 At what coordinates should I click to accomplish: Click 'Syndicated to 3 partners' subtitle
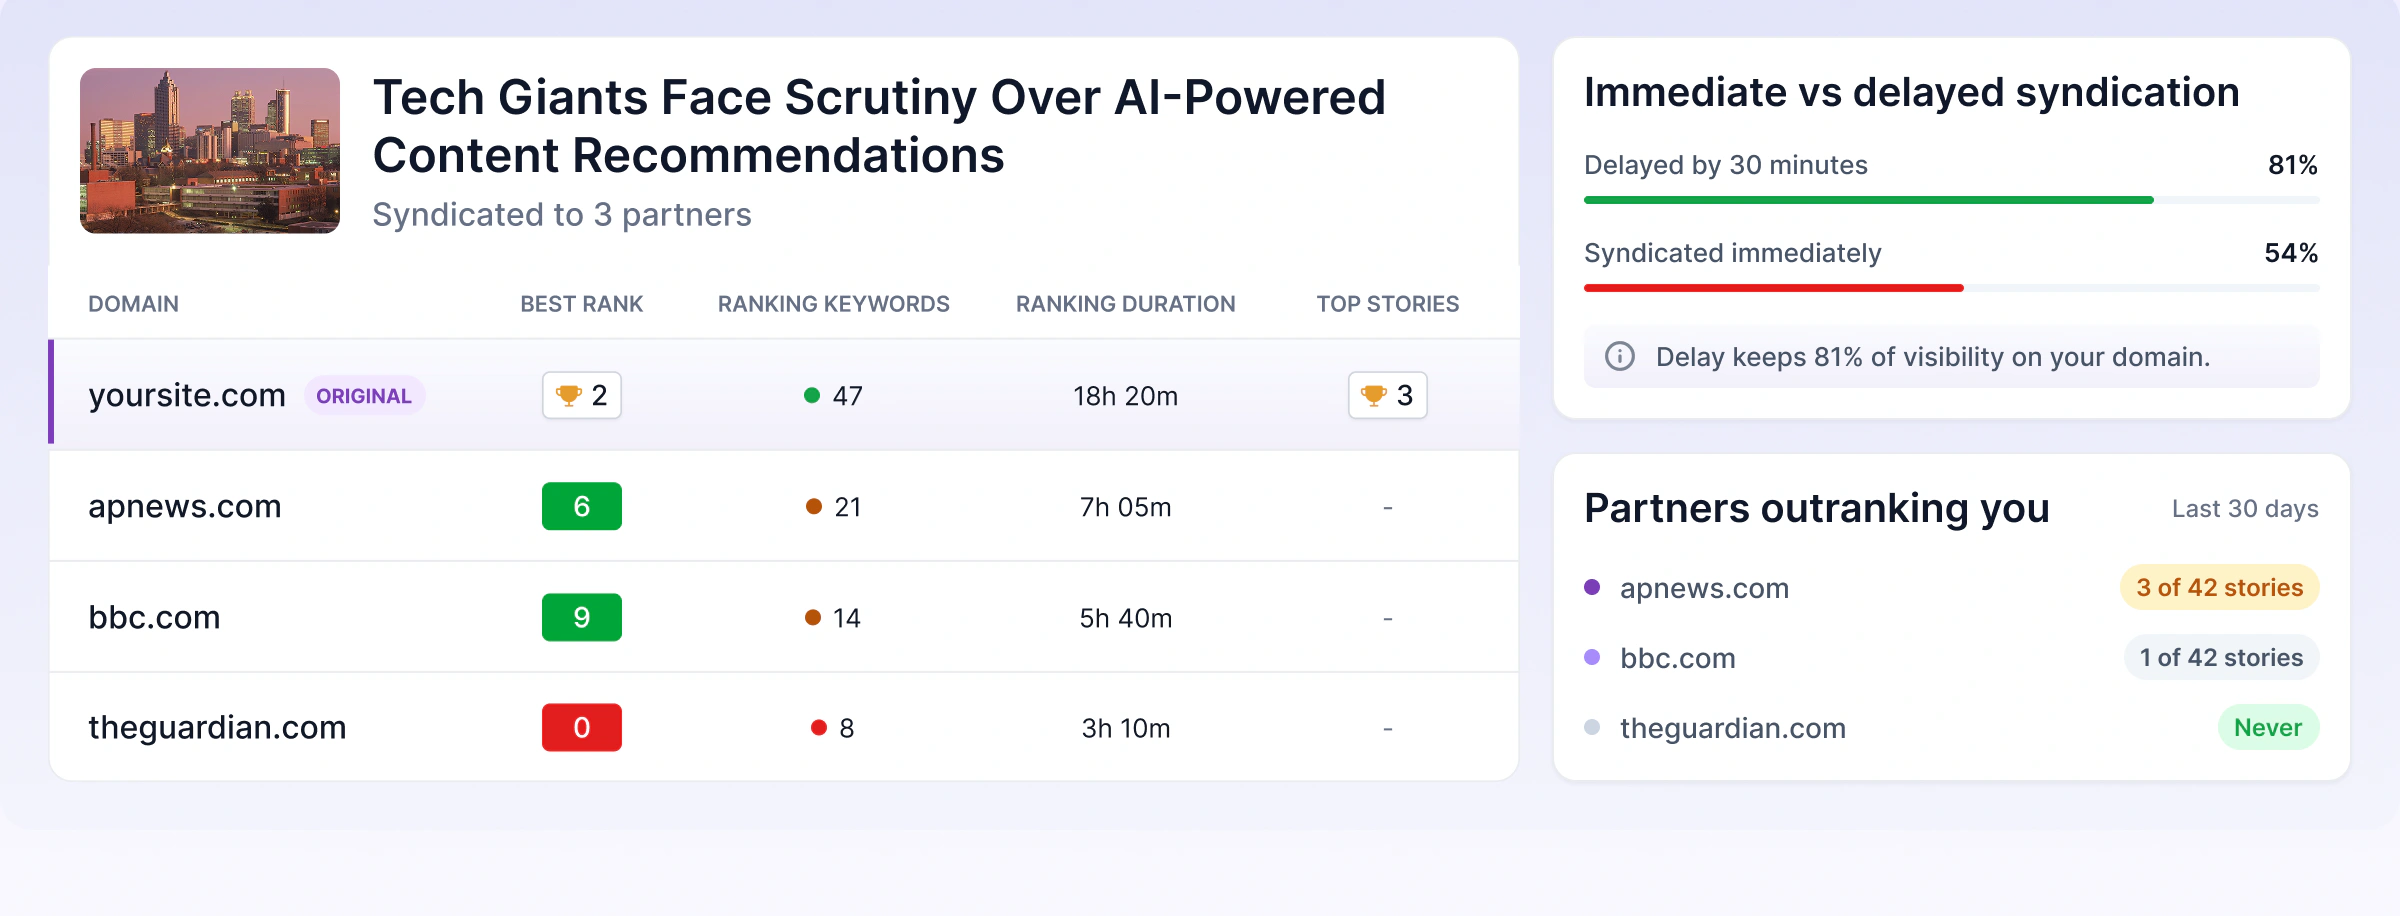tap(562, 215)
